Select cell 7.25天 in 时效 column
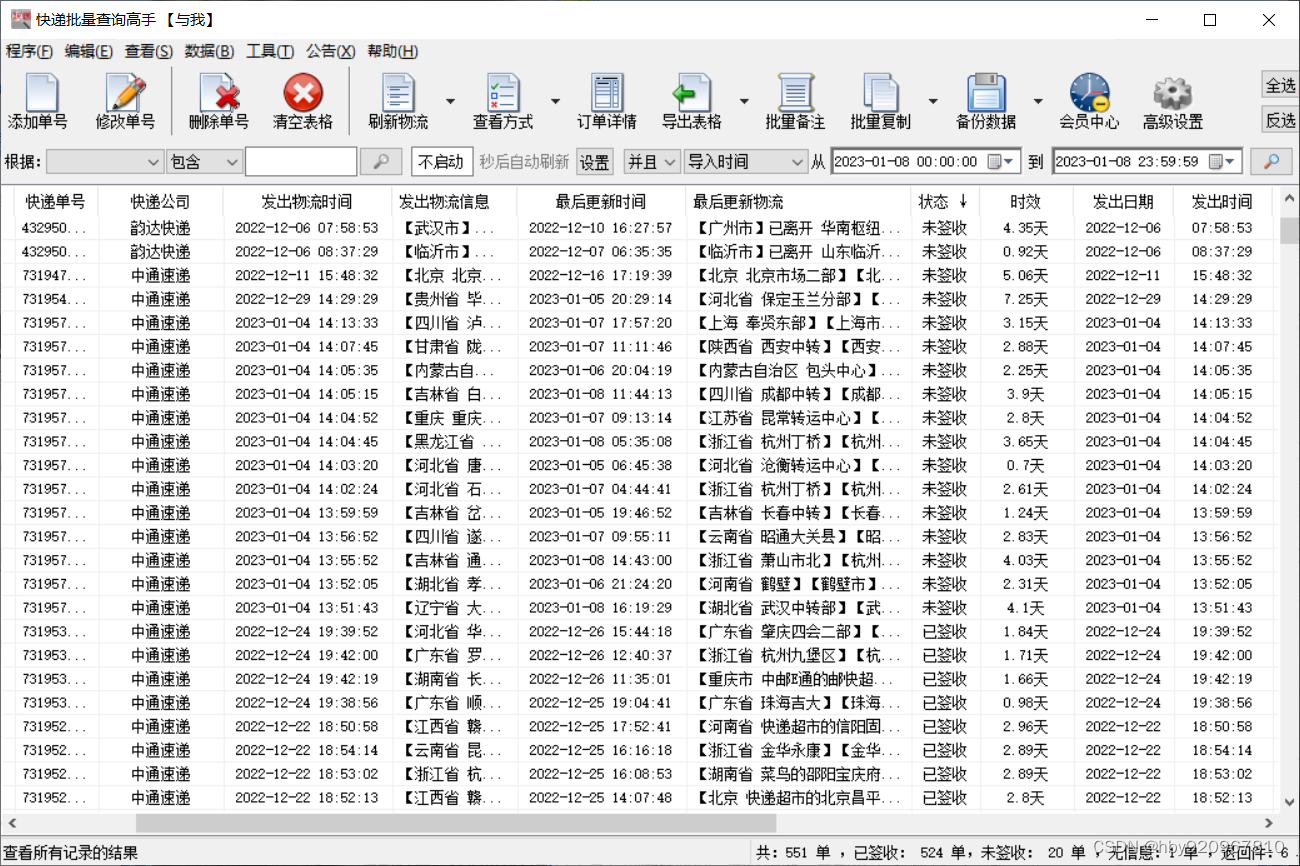 [x=1025, y=299]
